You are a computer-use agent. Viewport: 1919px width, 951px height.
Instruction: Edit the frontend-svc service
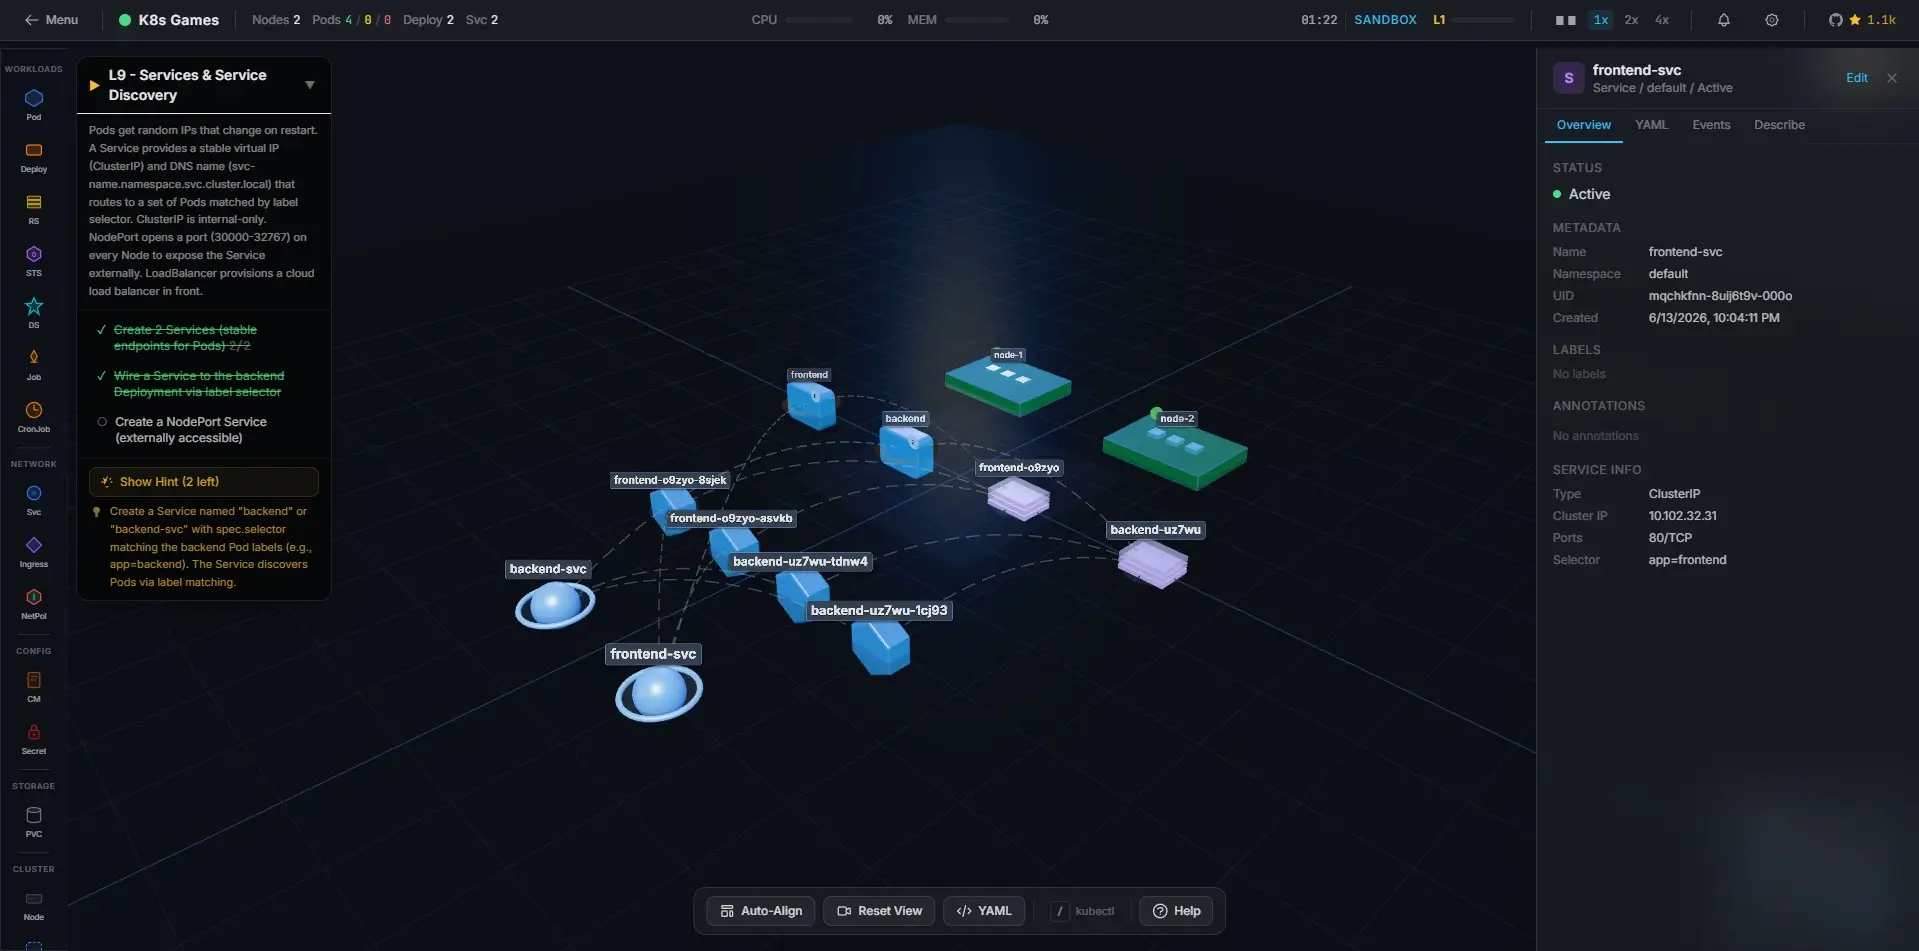point(1856,78)
